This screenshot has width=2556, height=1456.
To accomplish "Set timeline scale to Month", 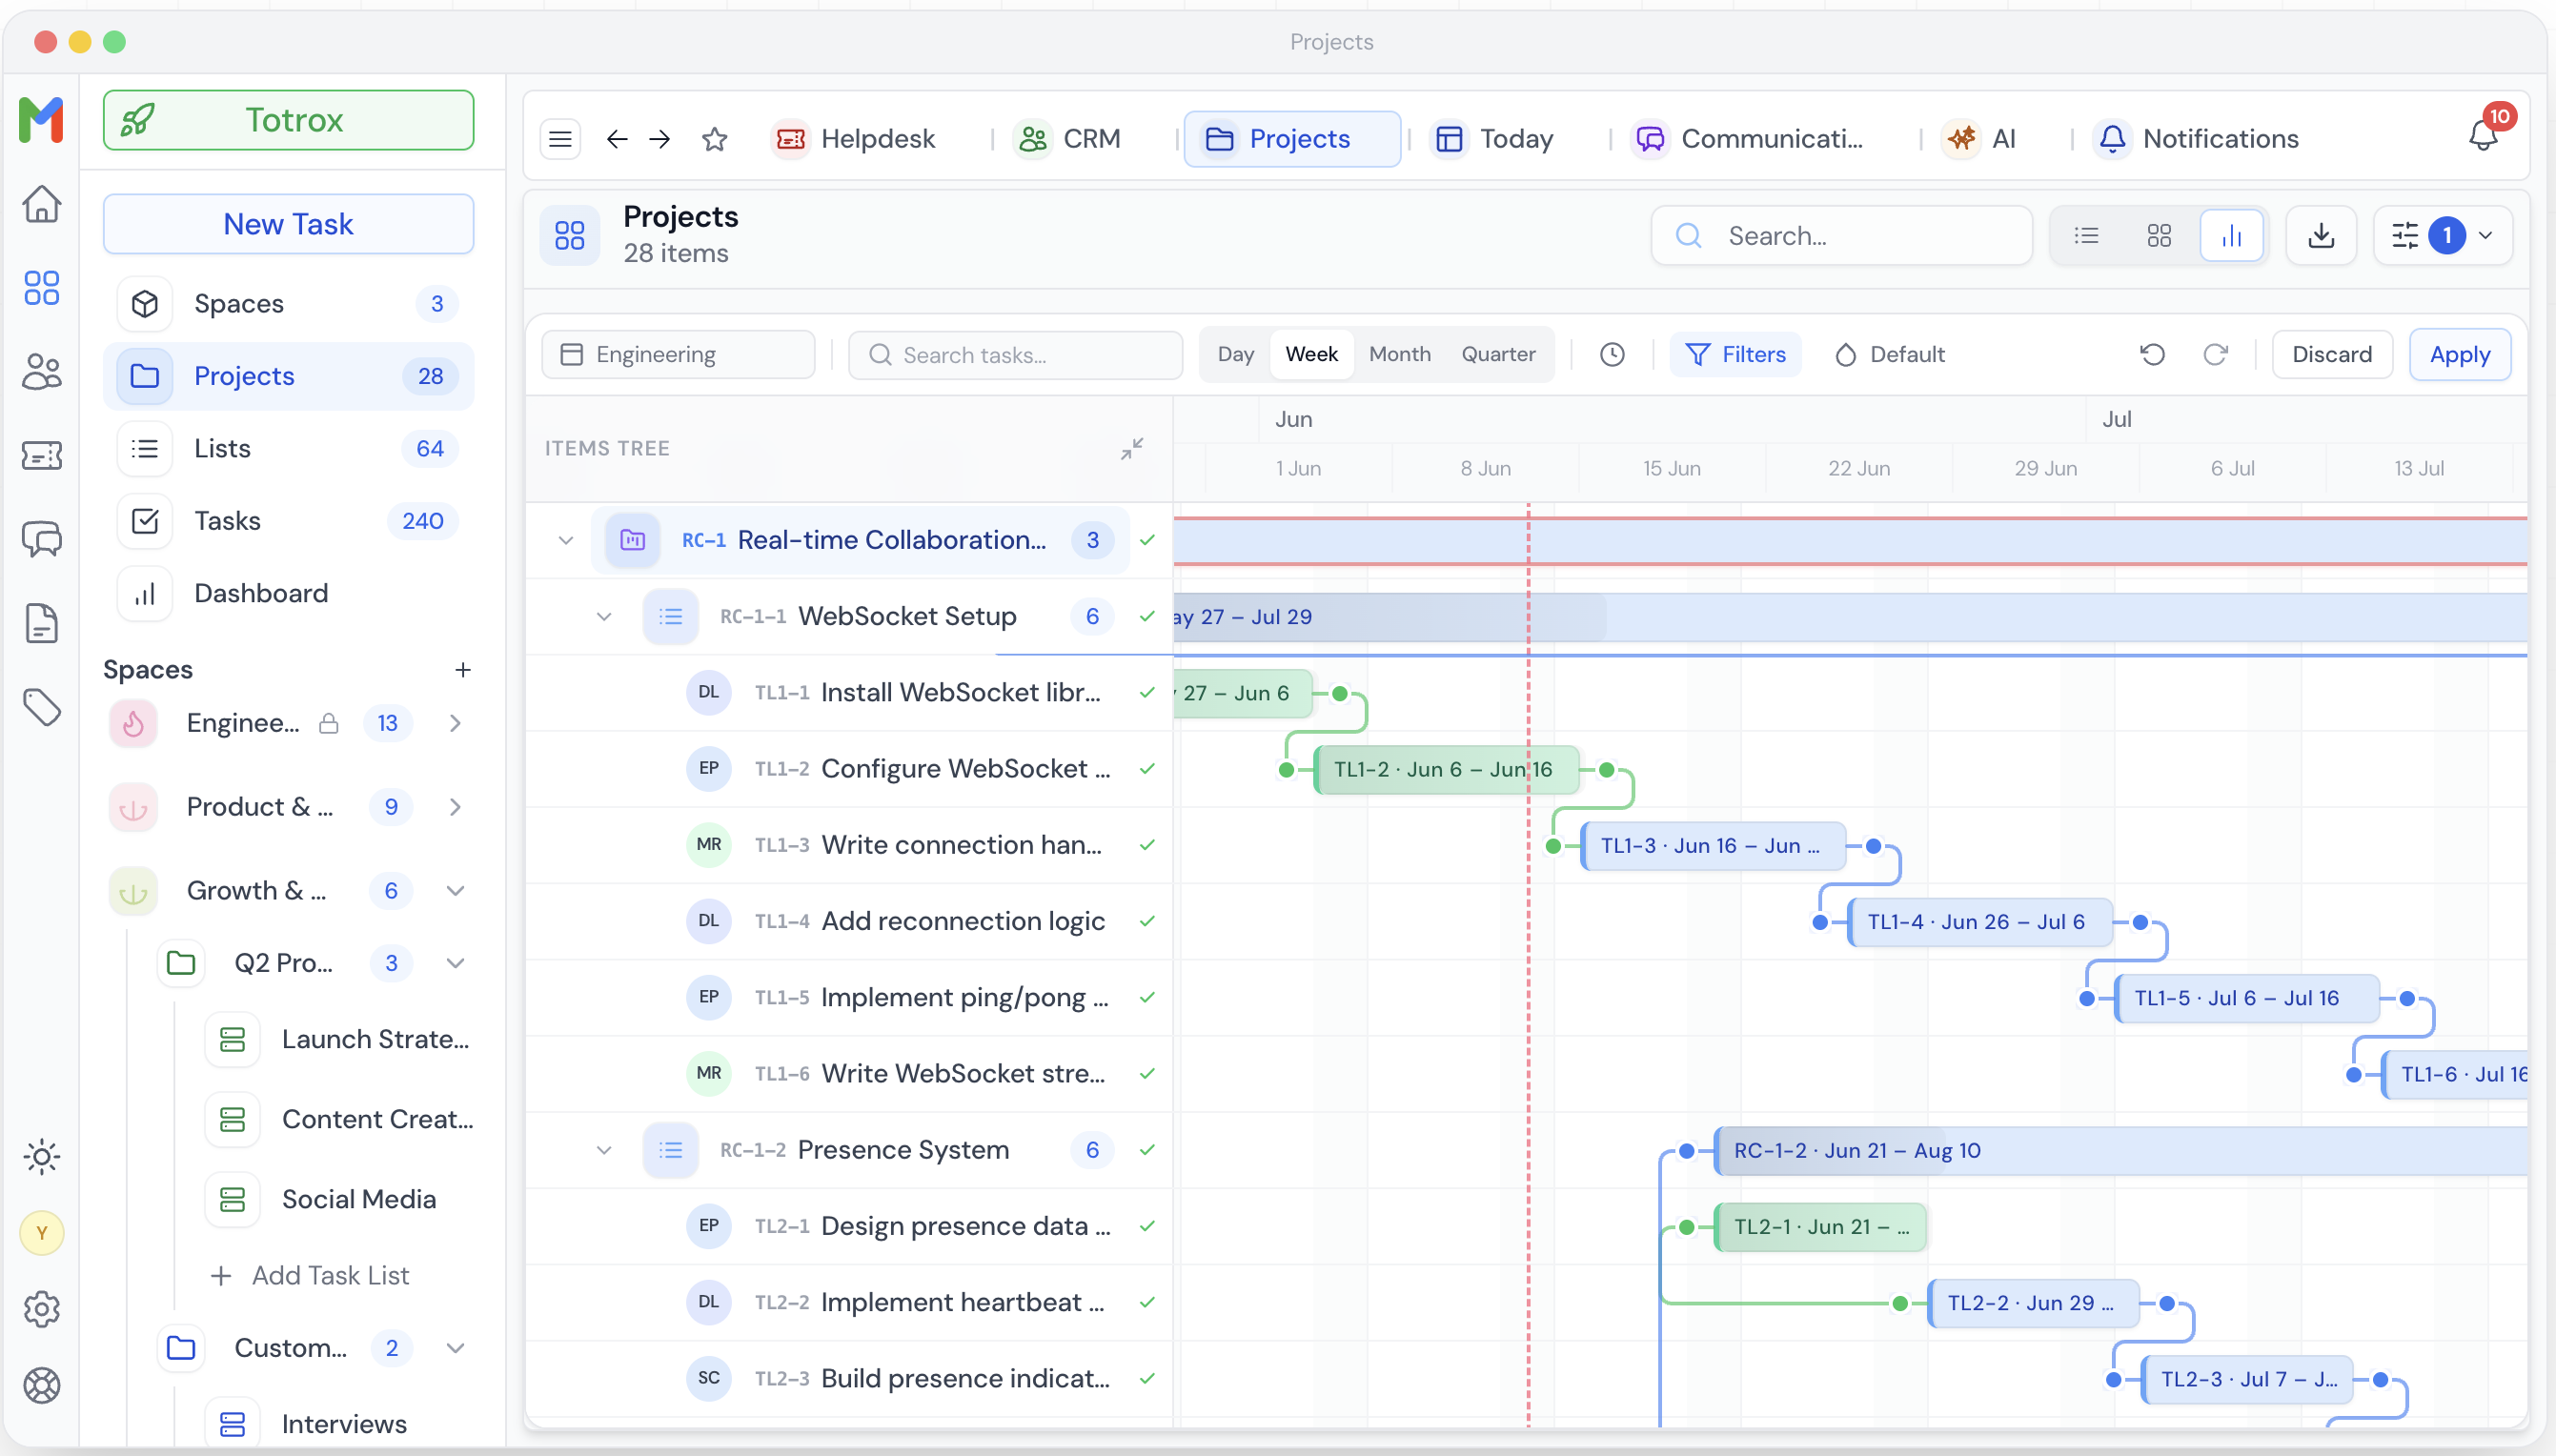I will coord(1399,355).
